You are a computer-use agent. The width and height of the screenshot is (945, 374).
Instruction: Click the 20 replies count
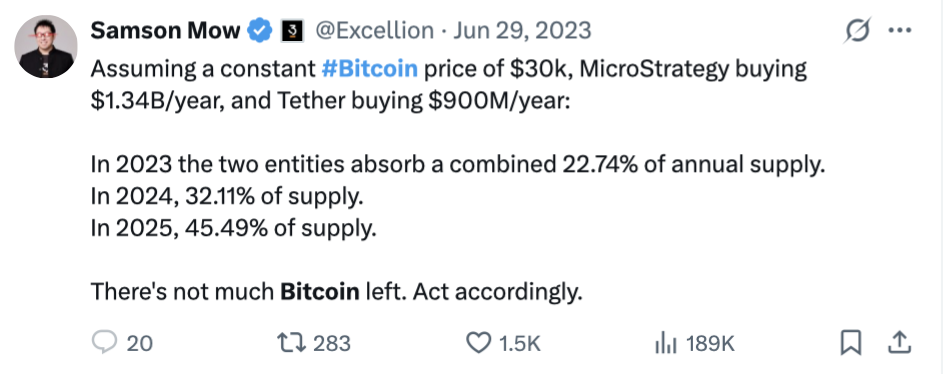140,344
